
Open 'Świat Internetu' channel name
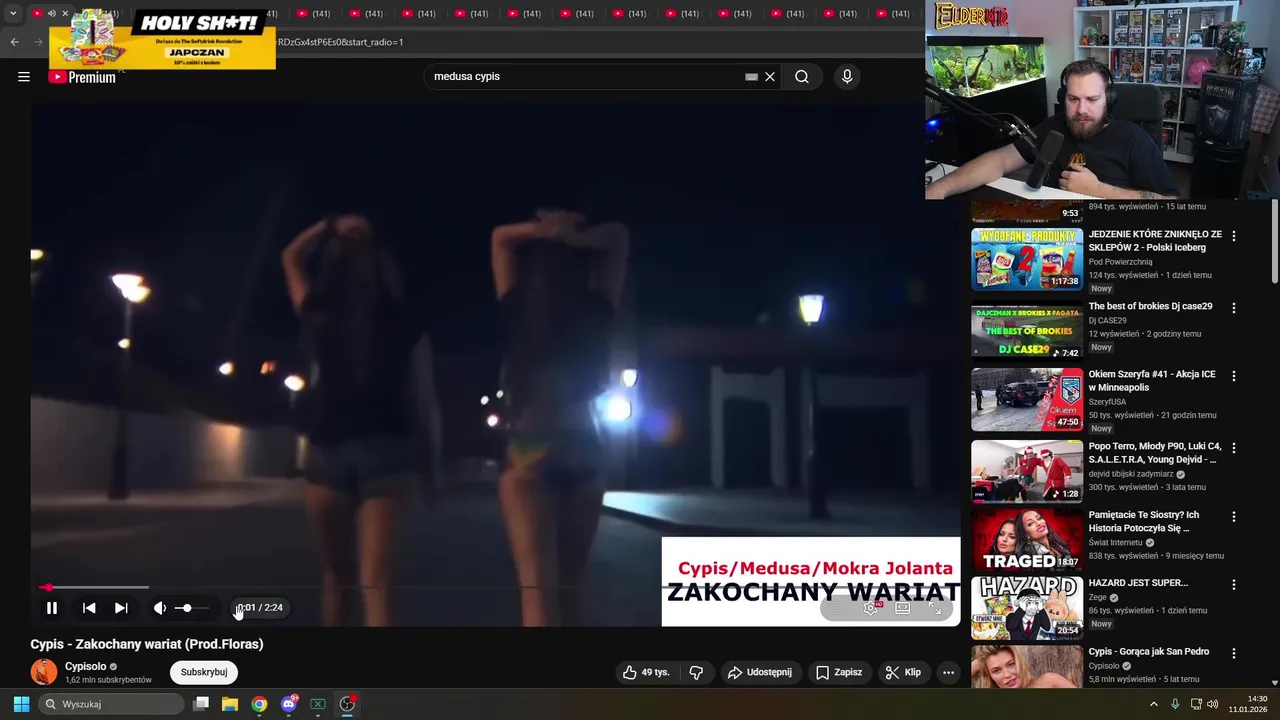(x=1115, y=543)
